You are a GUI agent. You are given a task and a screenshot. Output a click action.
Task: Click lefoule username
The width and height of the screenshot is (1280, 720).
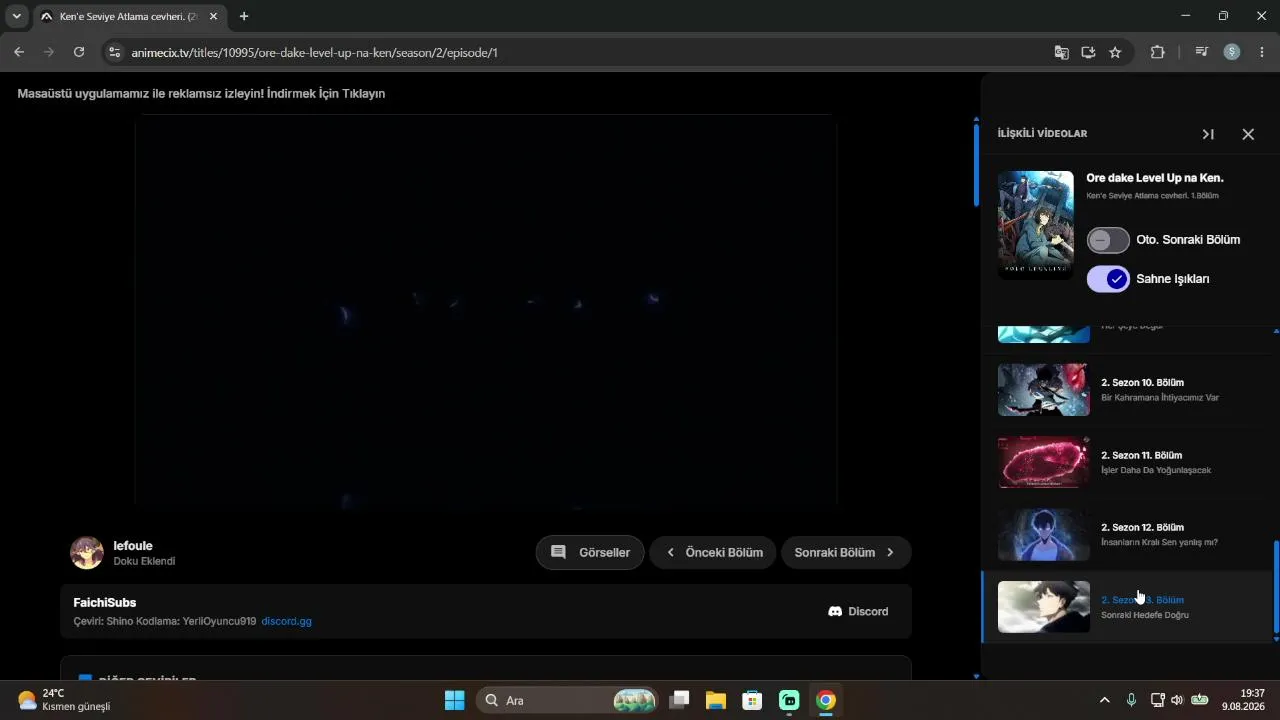pyautogui.click(x=133, y=546)
